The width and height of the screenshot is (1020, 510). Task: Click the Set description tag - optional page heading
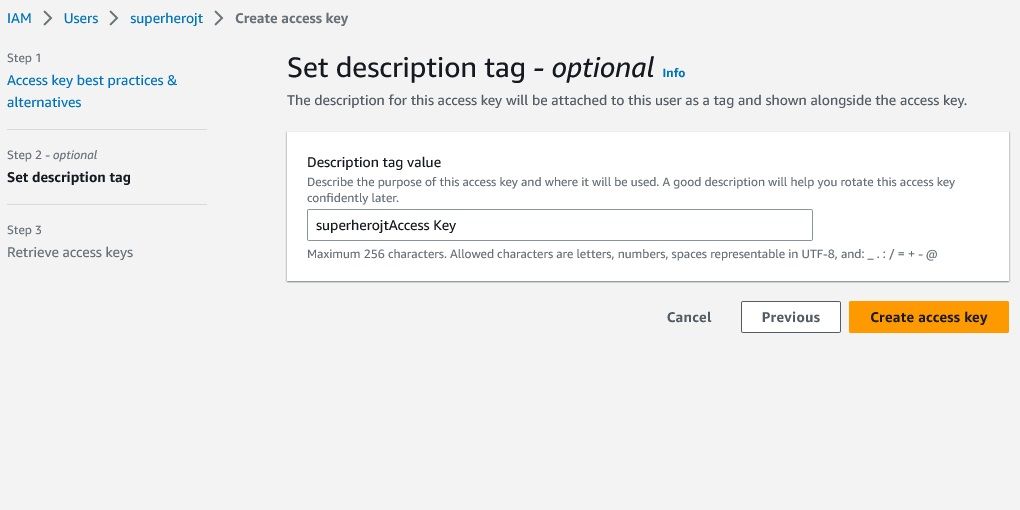(470, 68)
